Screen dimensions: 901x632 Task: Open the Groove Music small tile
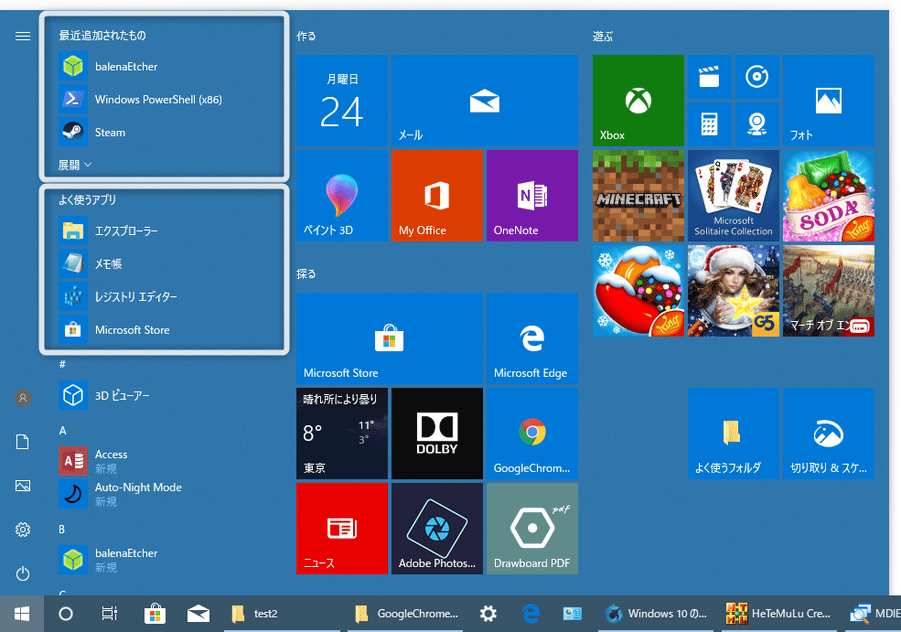click(x=757, y=76)
